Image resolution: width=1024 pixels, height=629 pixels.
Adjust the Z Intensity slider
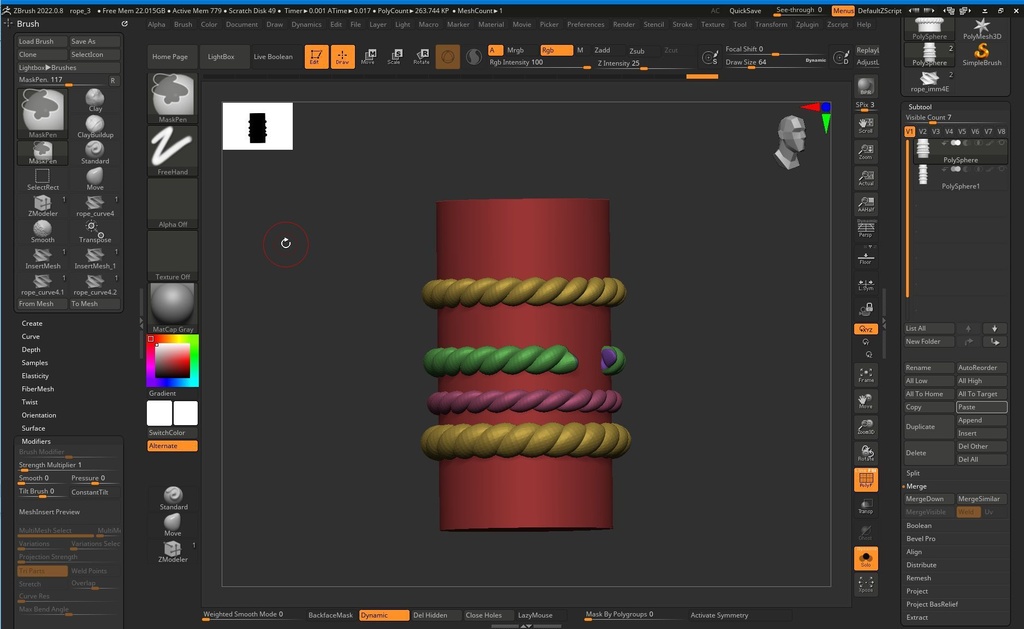(644, 63)
